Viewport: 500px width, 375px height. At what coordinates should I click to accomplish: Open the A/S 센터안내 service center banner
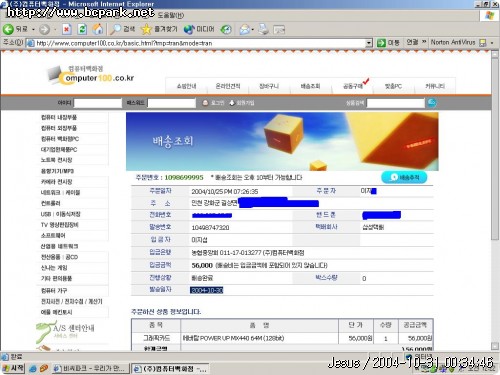click(66, 331)
